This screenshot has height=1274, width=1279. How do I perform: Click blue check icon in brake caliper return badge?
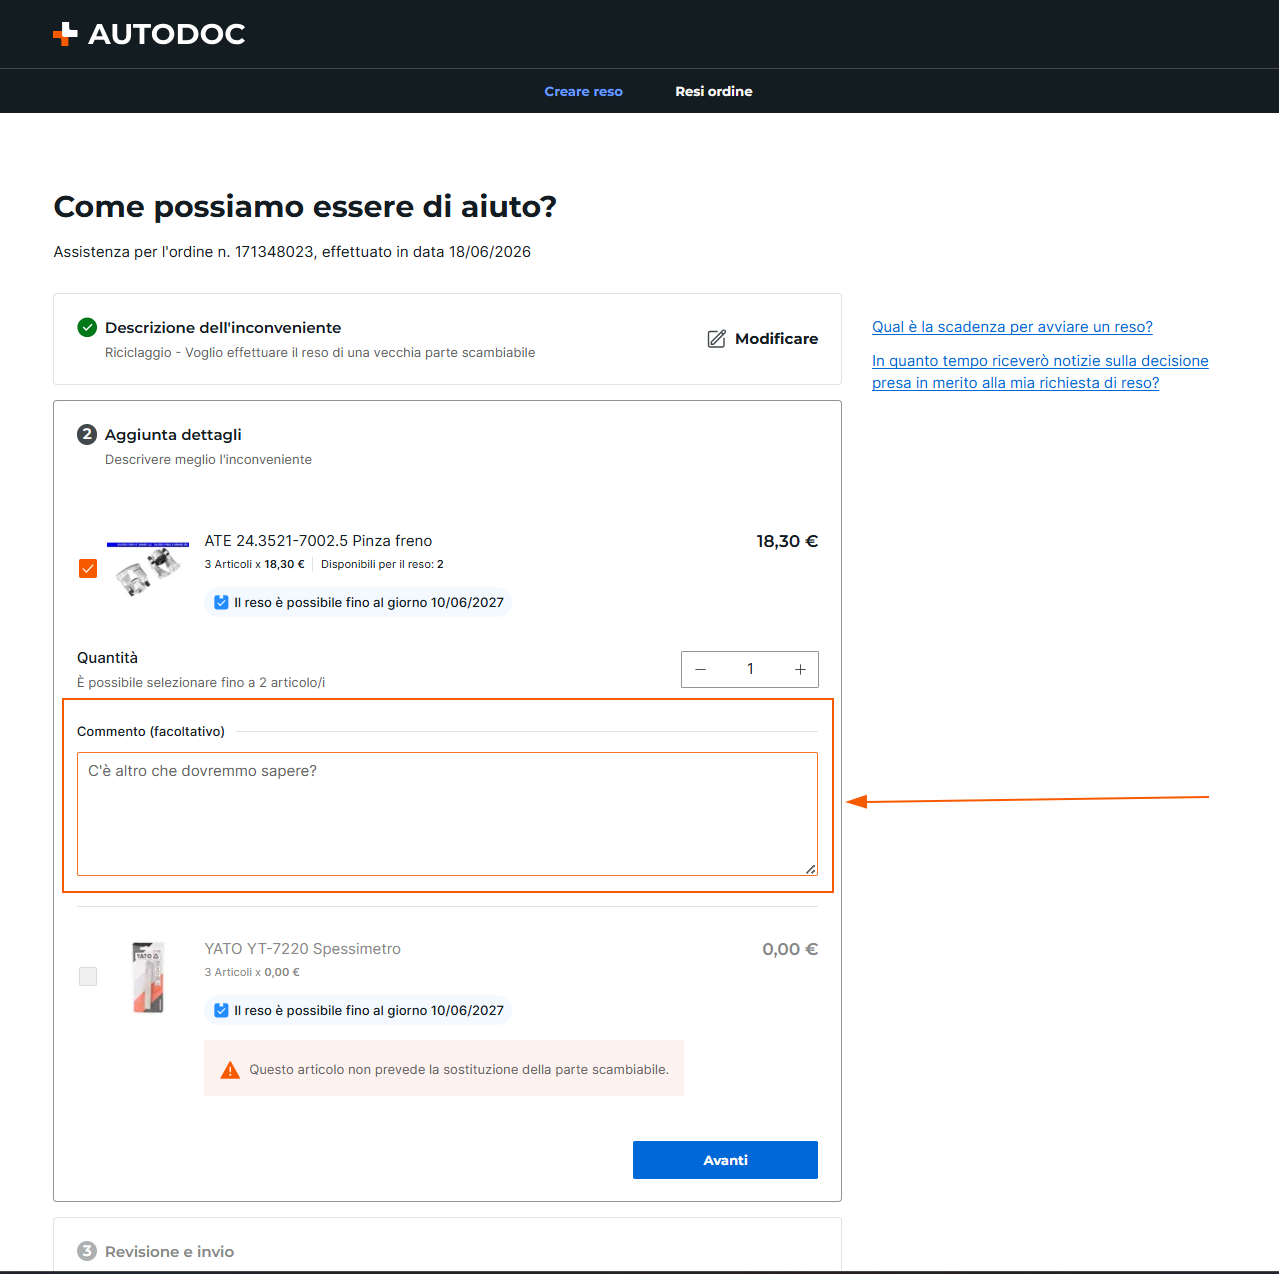pos(221,602)
